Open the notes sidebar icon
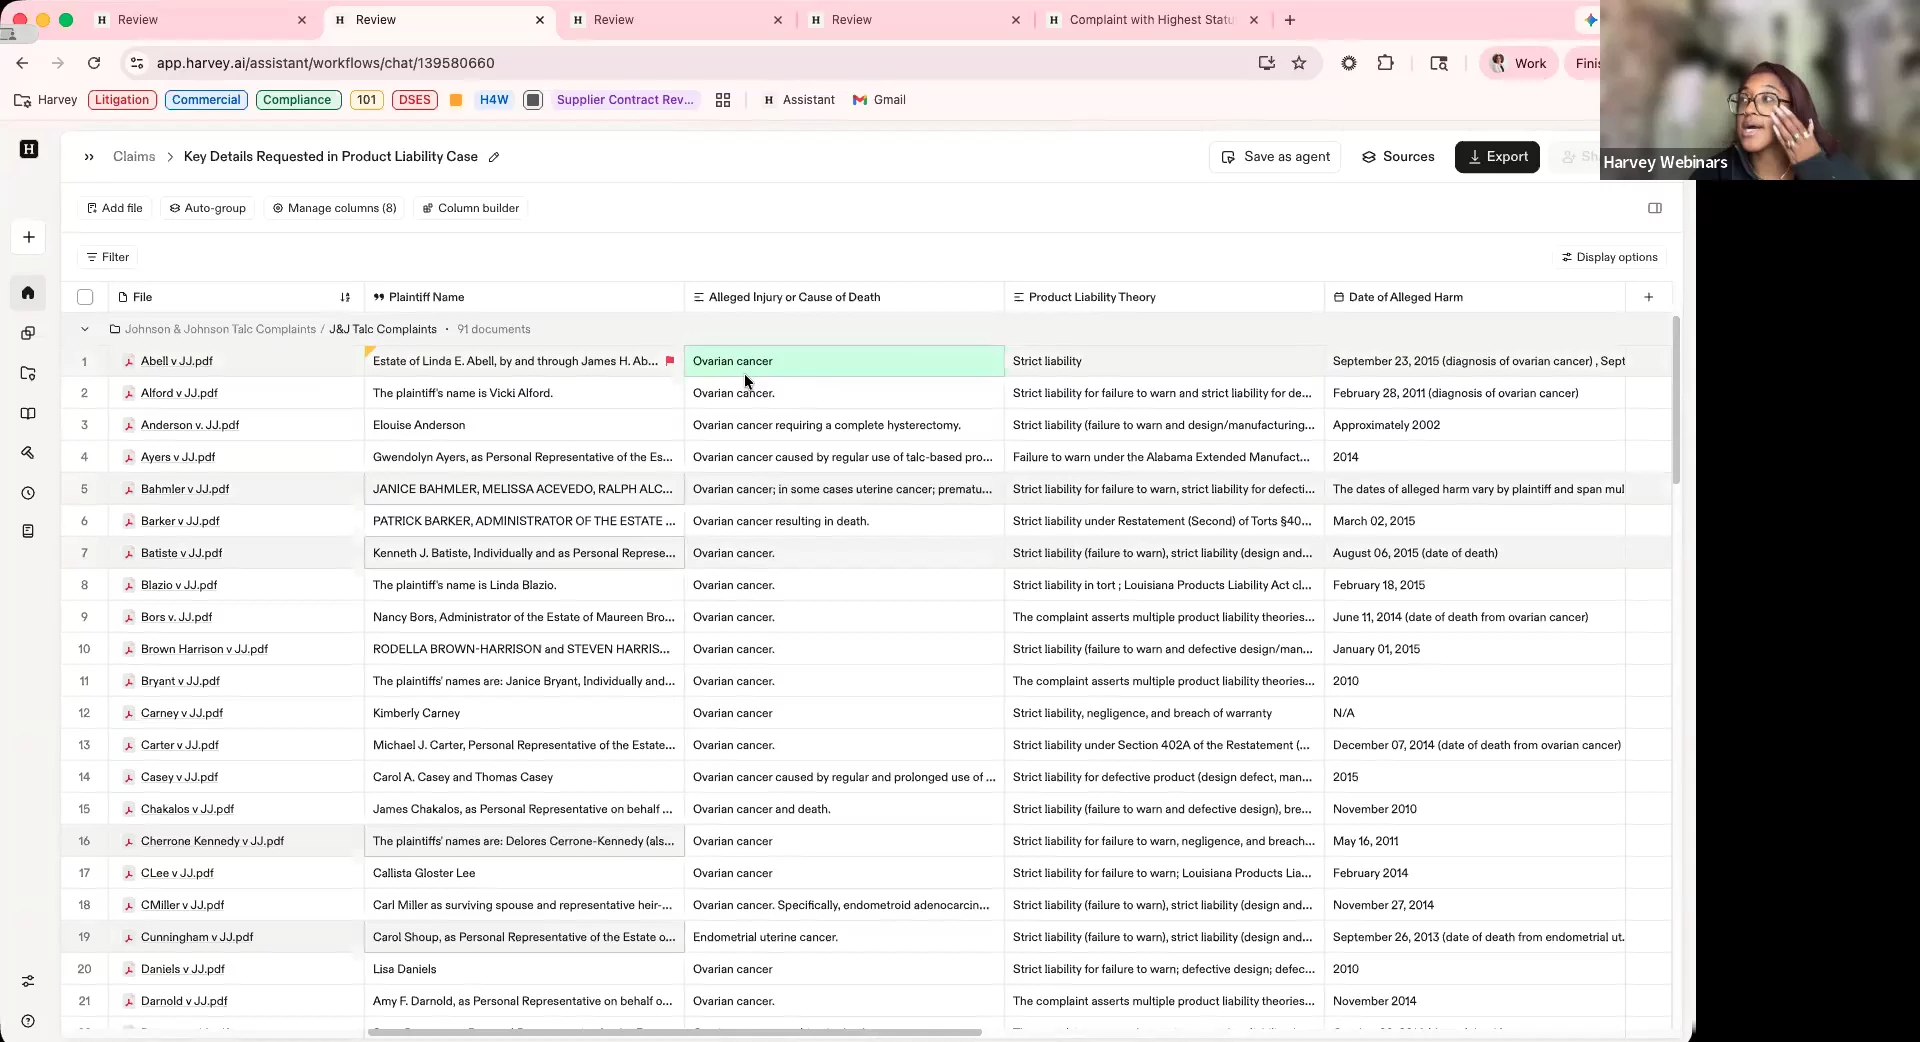Image resolution: width=1920 pixels, height=1042 pixels. coord(28,531)
